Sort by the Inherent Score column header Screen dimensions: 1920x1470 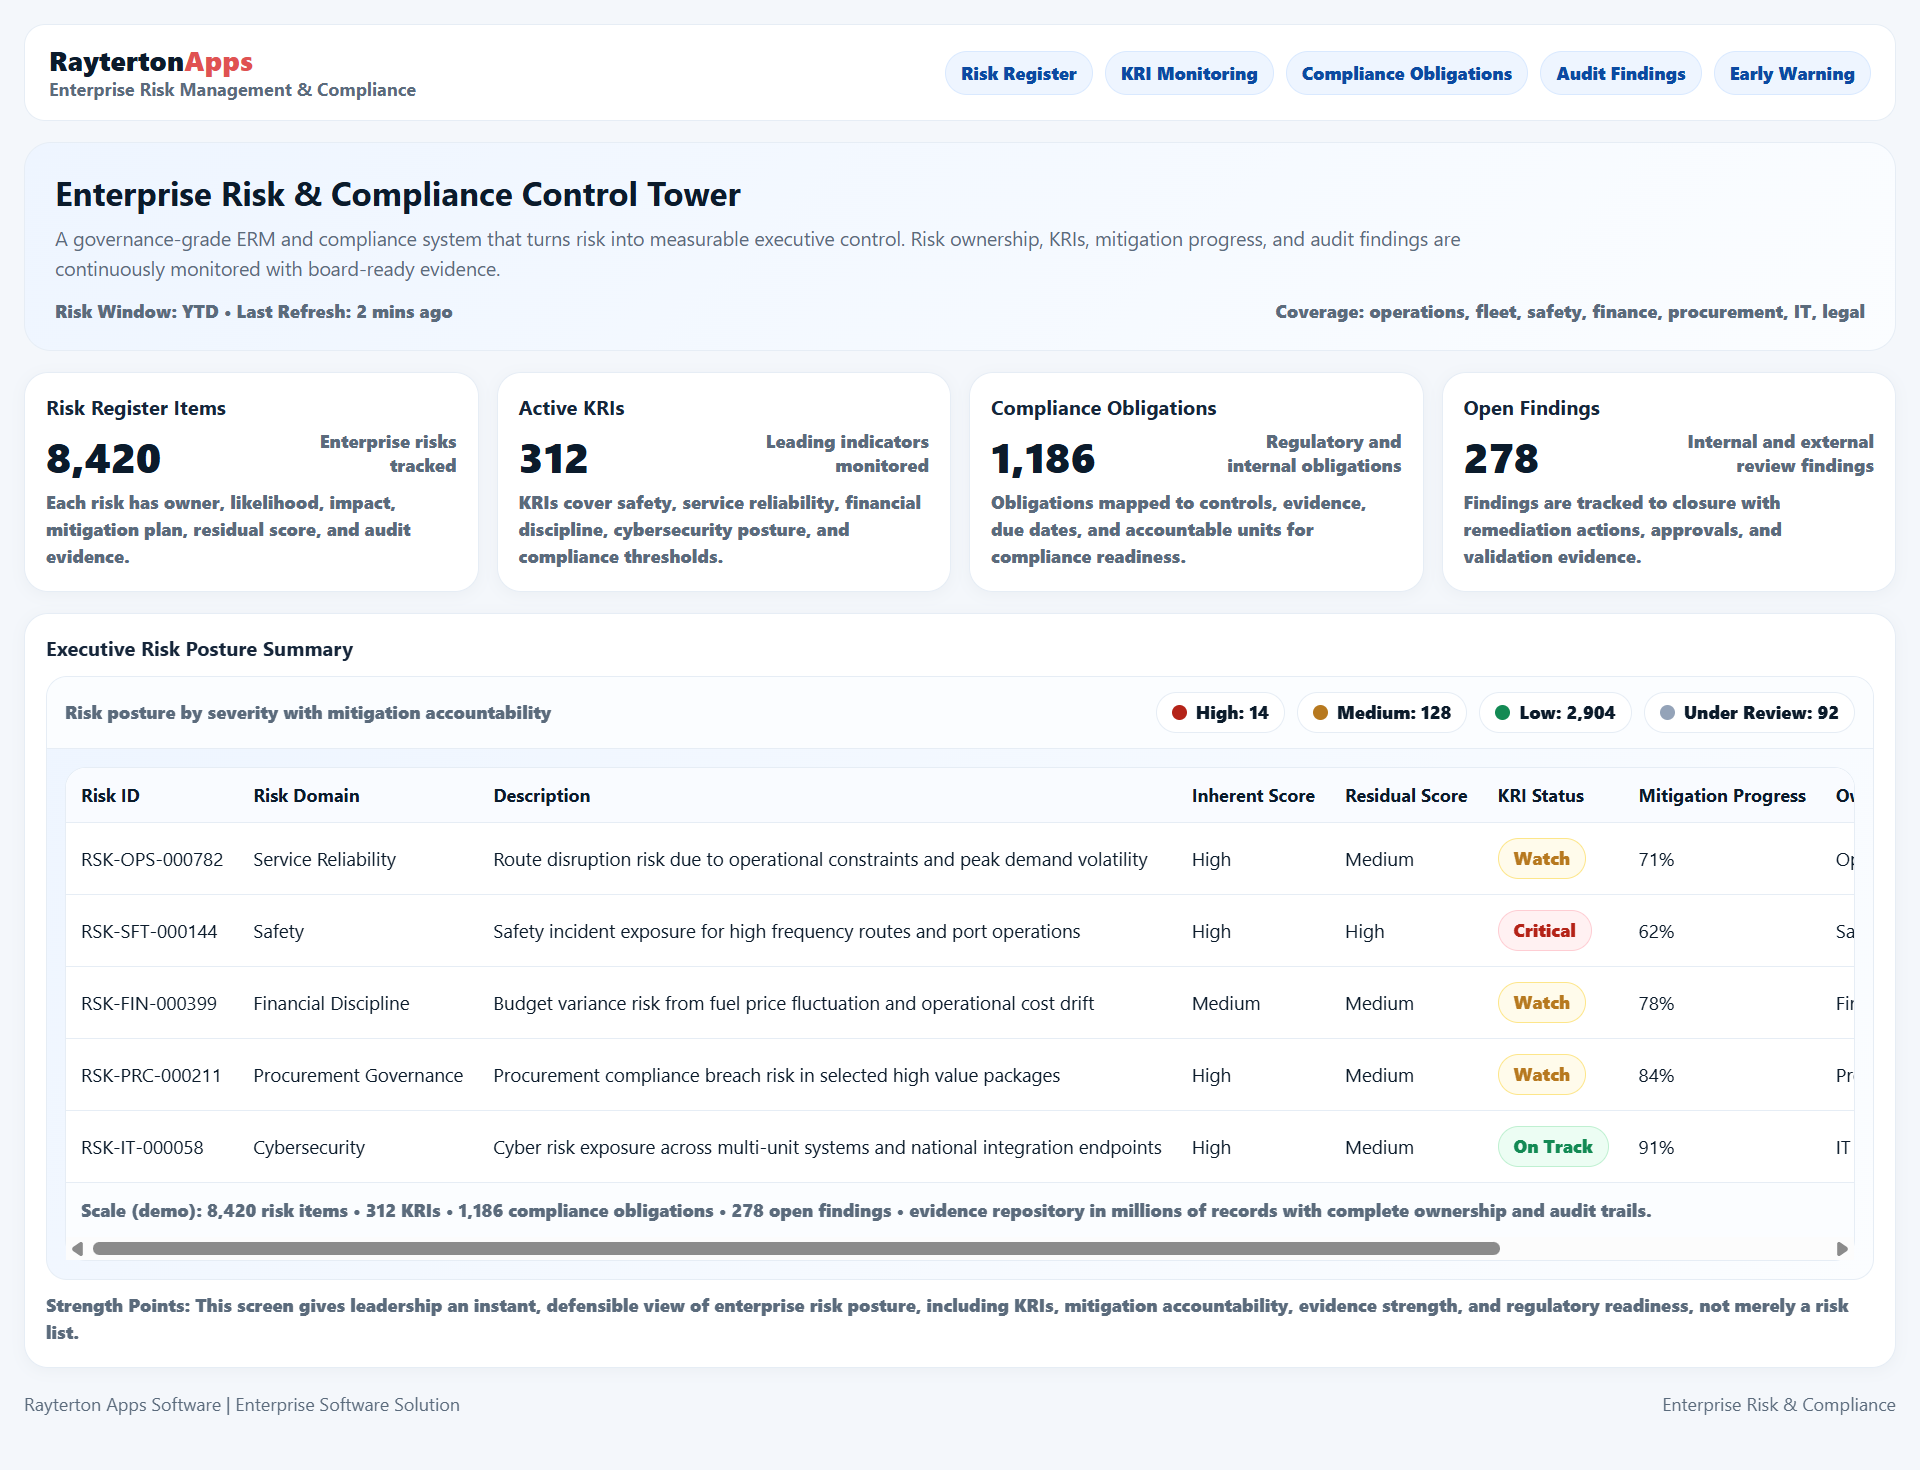point(1252,795)
